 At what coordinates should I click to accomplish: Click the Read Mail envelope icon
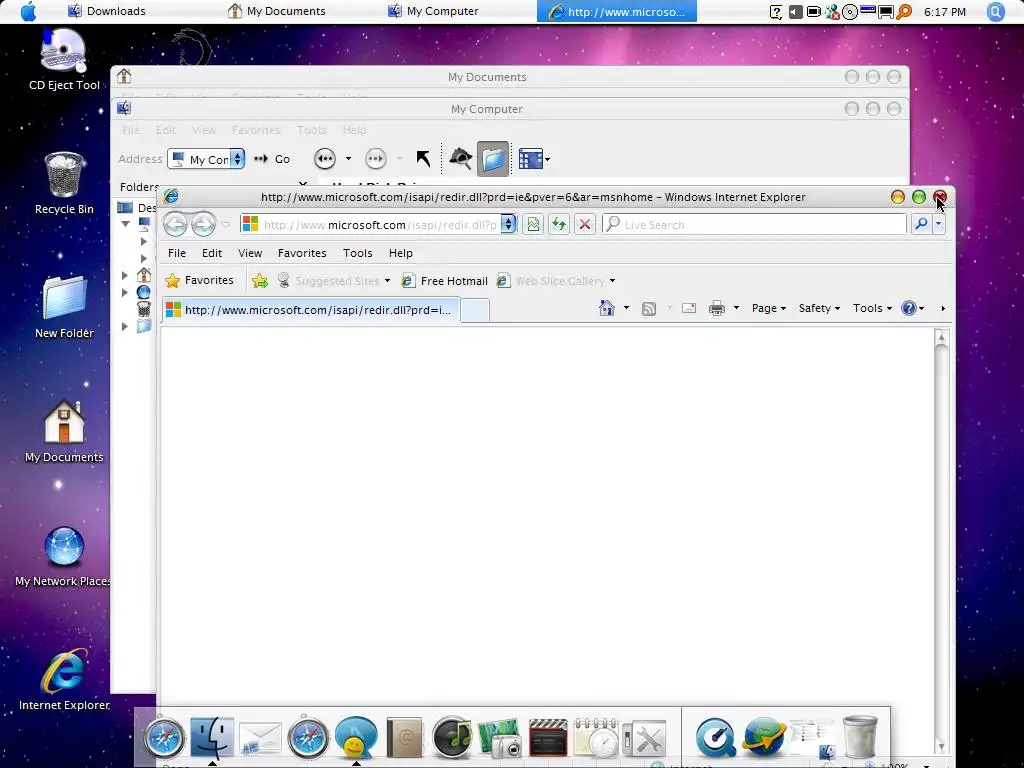[x=688, y=308]
